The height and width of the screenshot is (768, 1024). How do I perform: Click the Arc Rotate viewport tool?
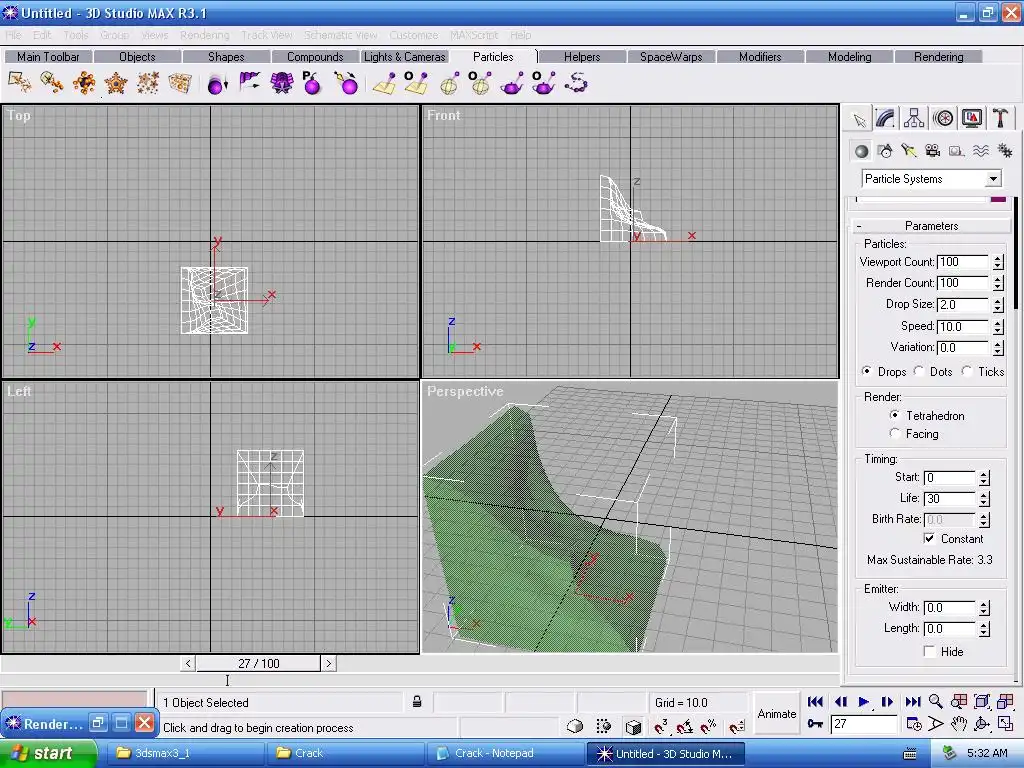tap(982, 724)
